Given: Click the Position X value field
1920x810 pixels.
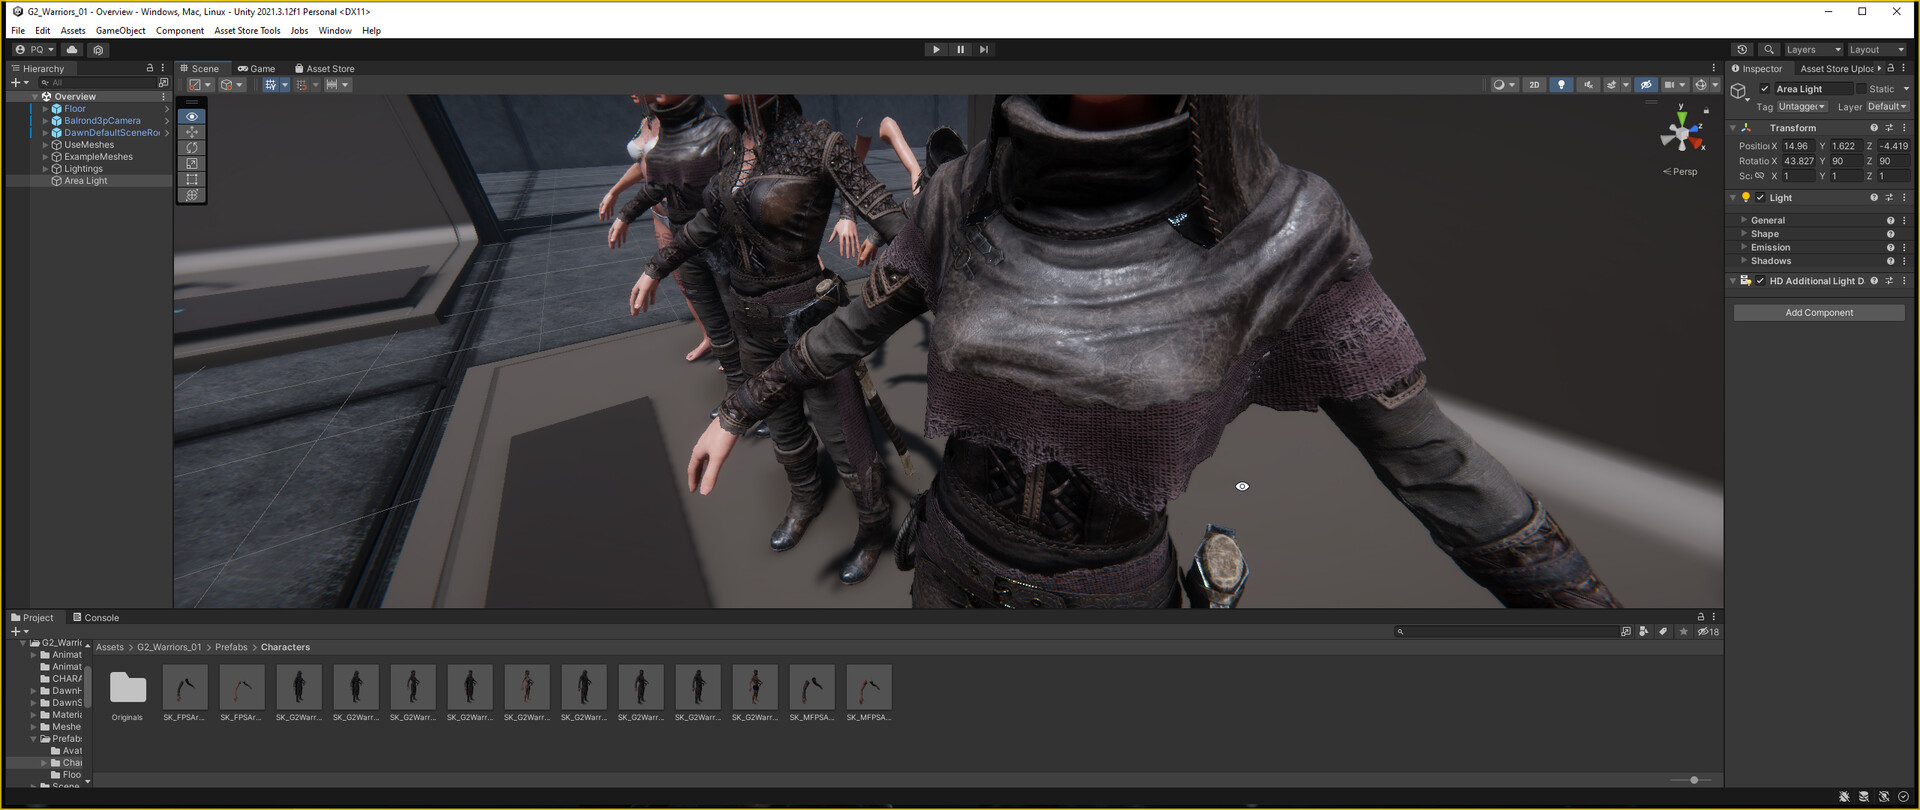Looking at the screenshot, I should [x=1798, y=146].
